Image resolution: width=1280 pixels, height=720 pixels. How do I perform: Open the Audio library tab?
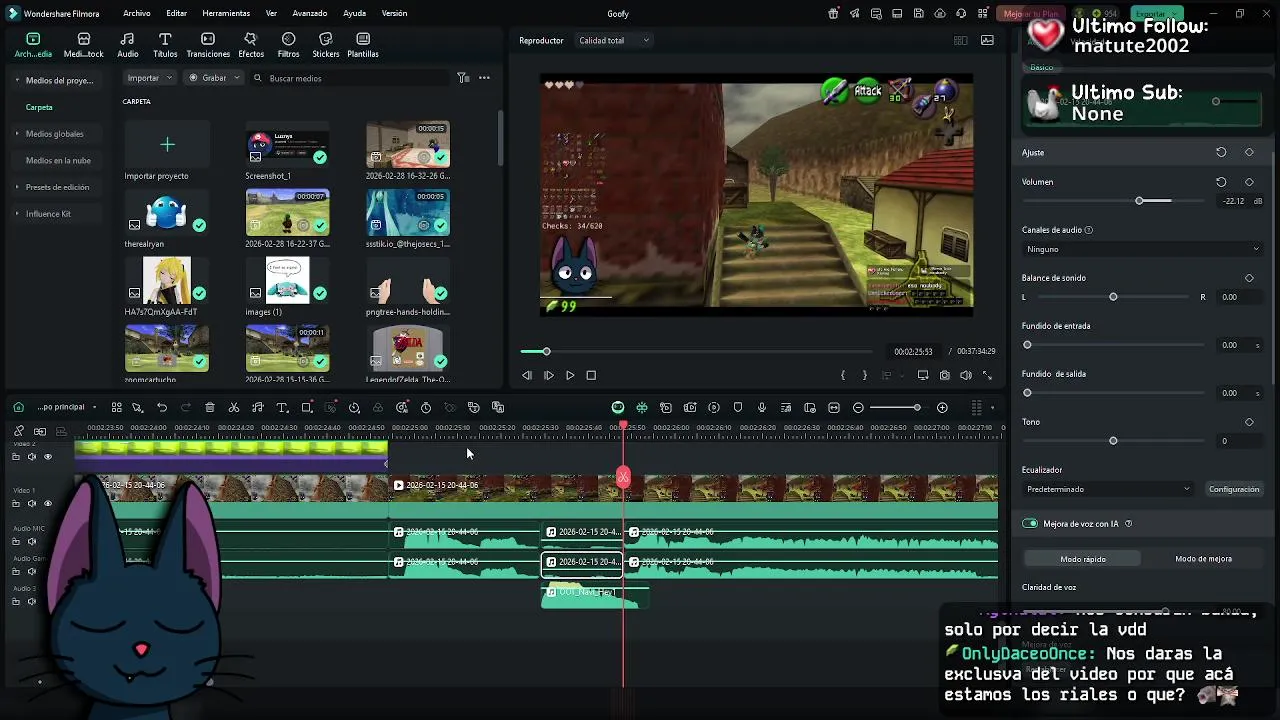(128, 45)
